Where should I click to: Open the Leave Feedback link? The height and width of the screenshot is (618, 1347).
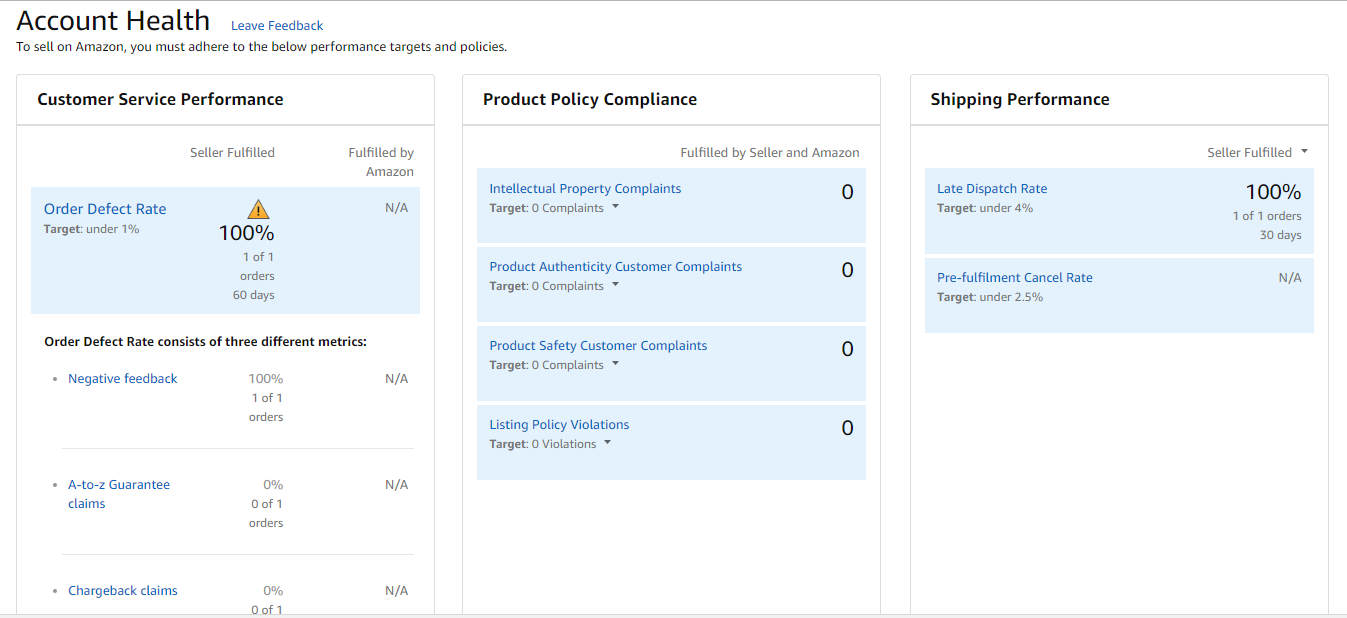pyautogui.click(x=277, y=26)
